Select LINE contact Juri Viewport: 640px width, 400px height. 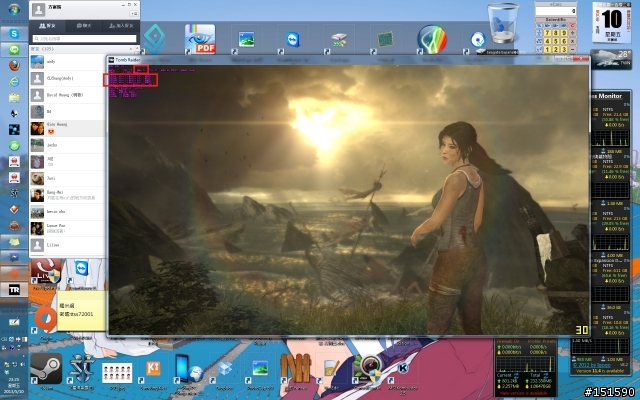[68, 178]
